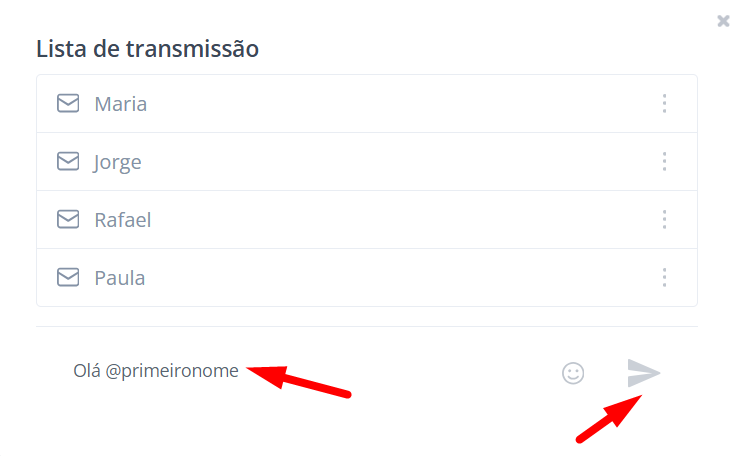The width and height of the screenshot is (743, 456).
Task: Expand the three-dot options menu for Jorge
Action: pos(664,161)
